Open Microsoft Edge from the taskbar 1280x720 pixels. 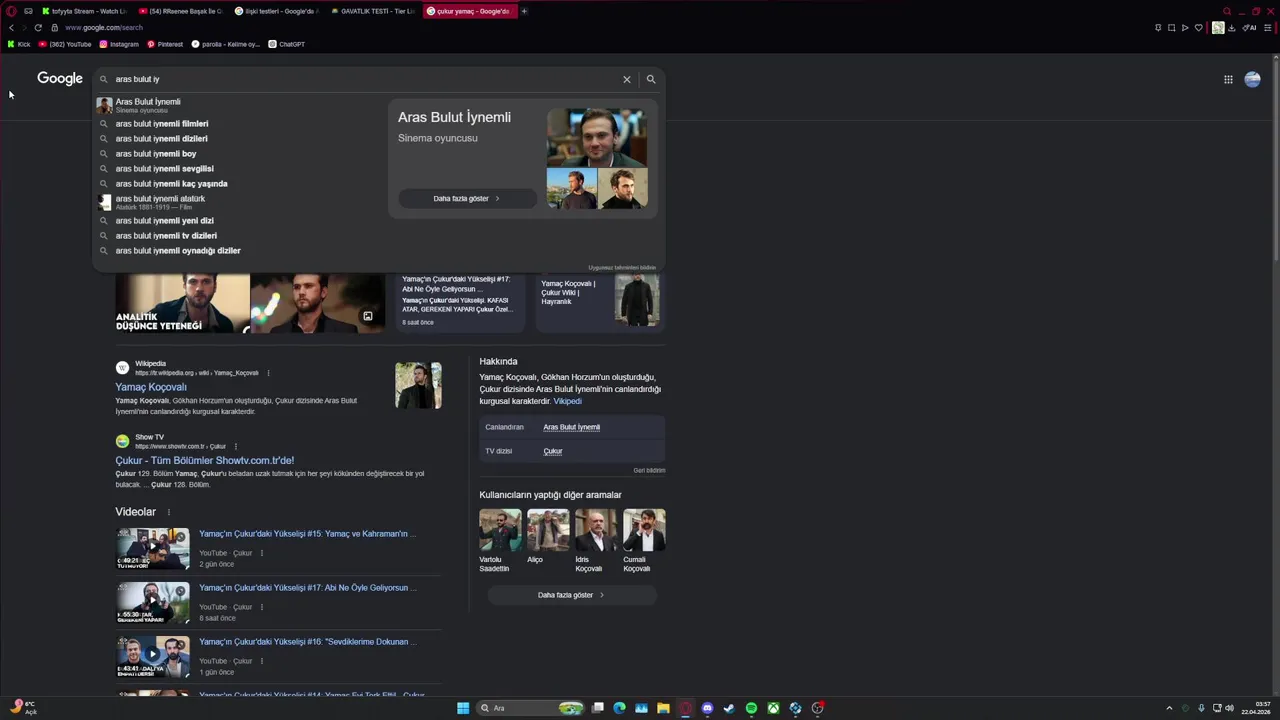[x=619, y=708]
